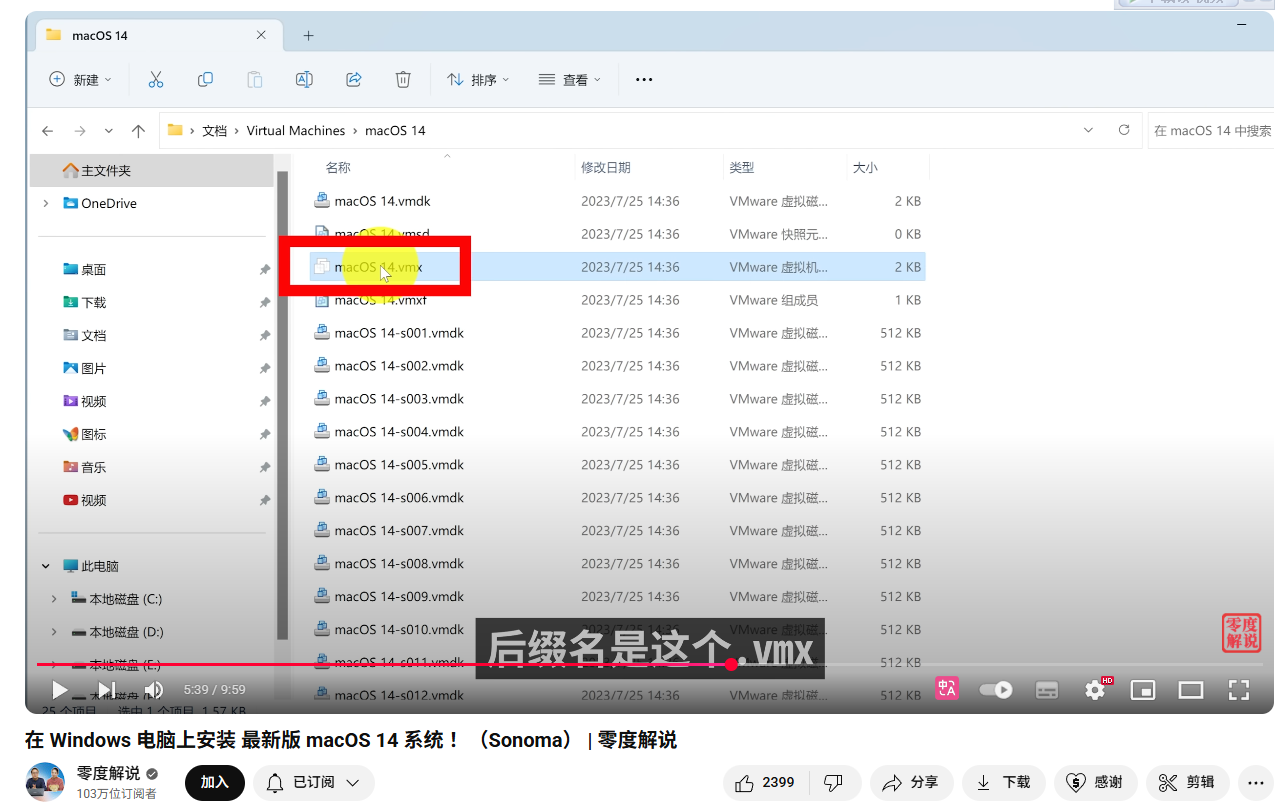Click the Delete trash icon in toolbar

click(x=403, y=79)
